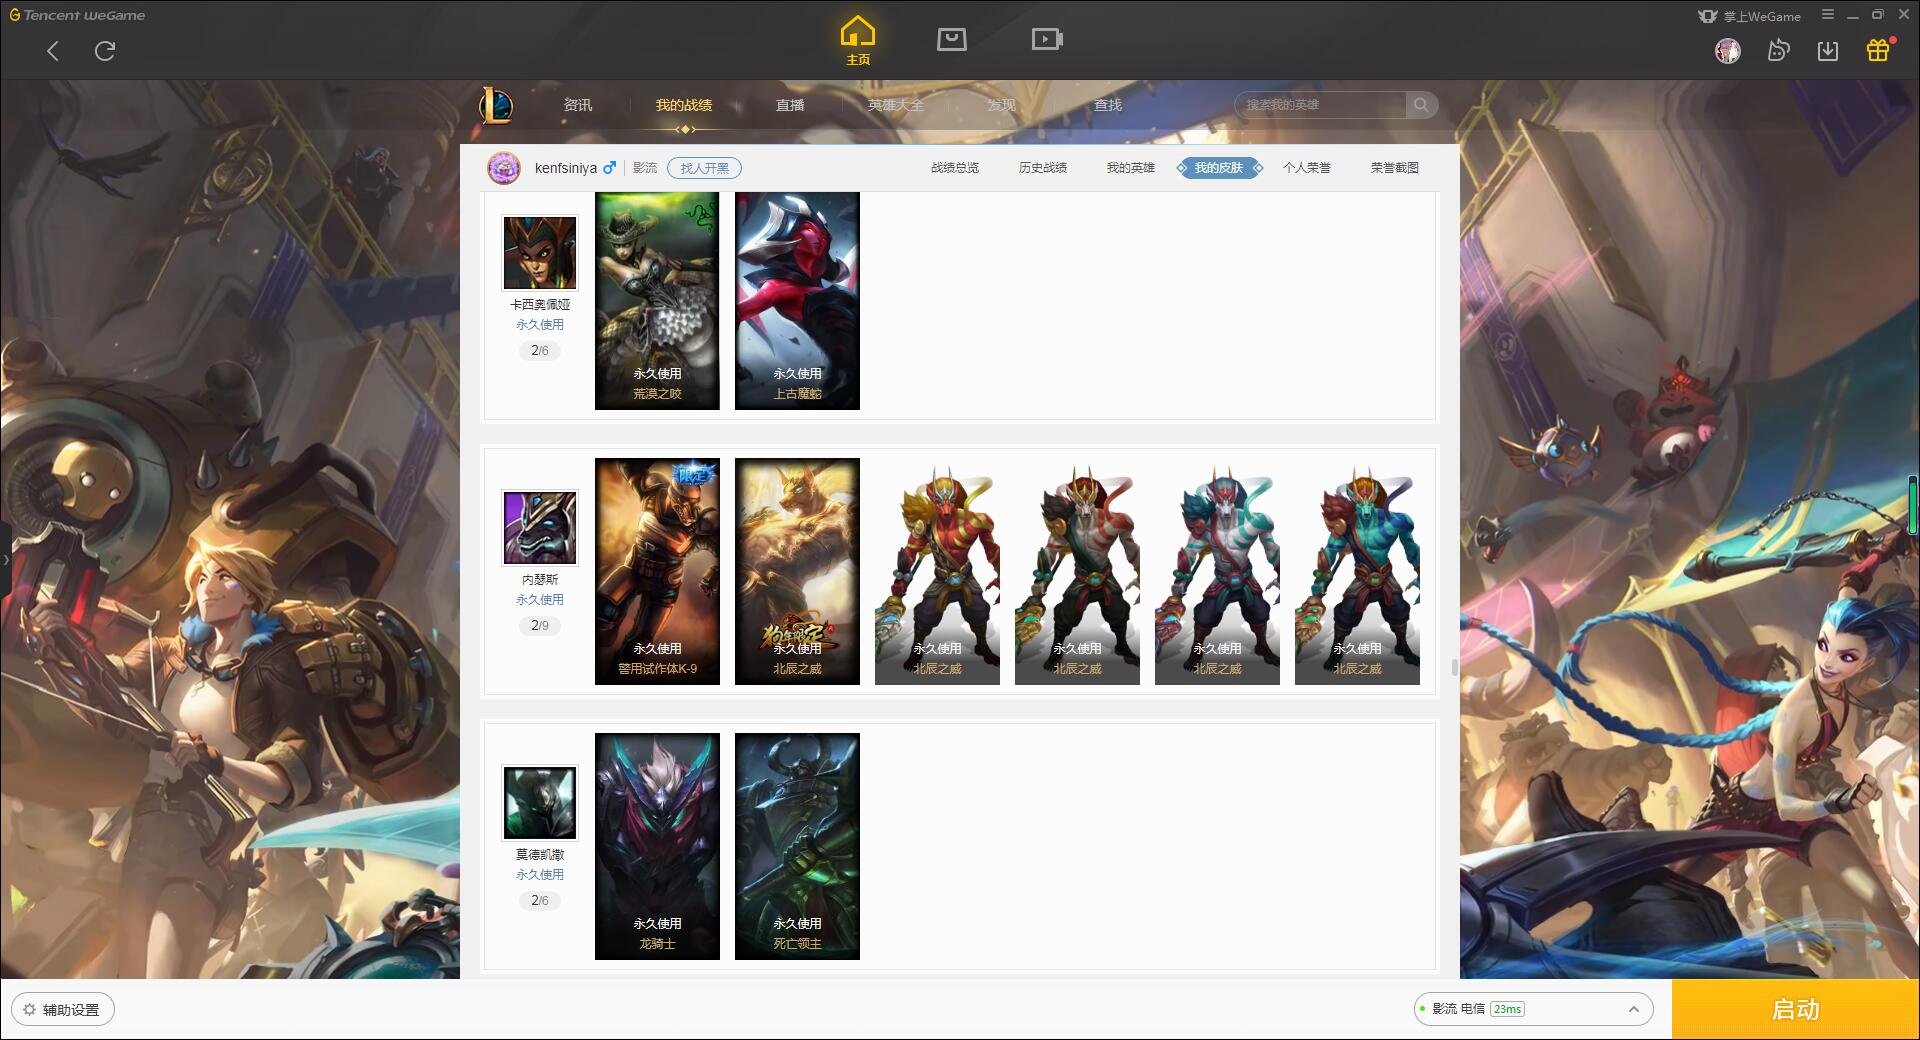The width and height of the screenshot is (1920, 1040).
Task: Switch to the 英雄大全 tab
Action: tap(896, 105)
